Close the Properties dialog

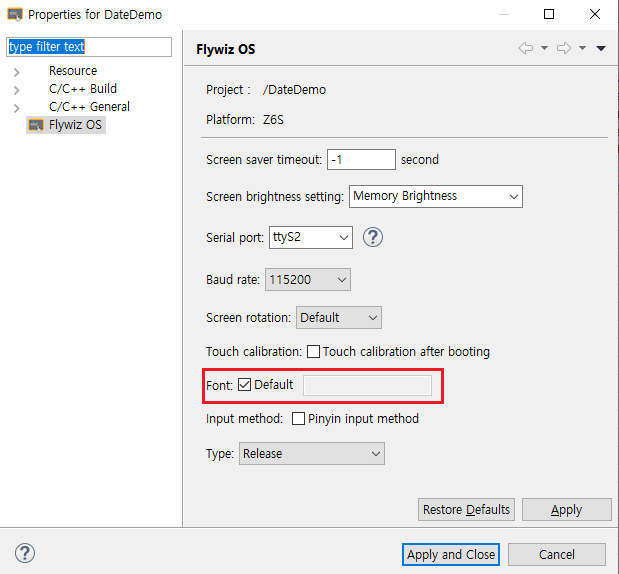click(595, 14)
